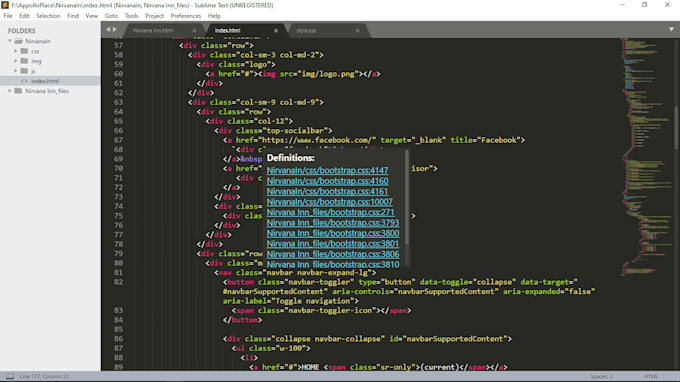Click the Definitions popup heading
The image size is (680, 382).
click(x=291, y=158)
